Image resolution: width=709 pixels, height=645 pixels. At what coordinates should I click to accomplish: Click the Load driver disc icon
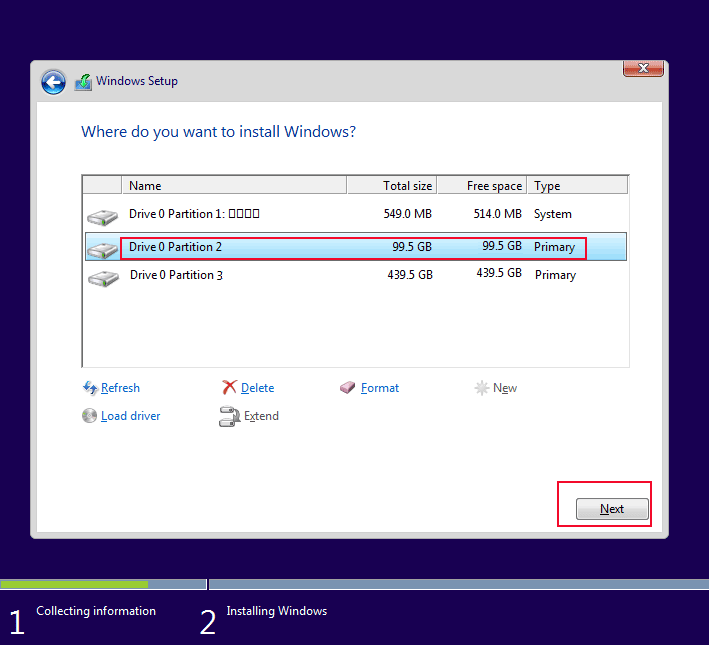tap(90, 416)
